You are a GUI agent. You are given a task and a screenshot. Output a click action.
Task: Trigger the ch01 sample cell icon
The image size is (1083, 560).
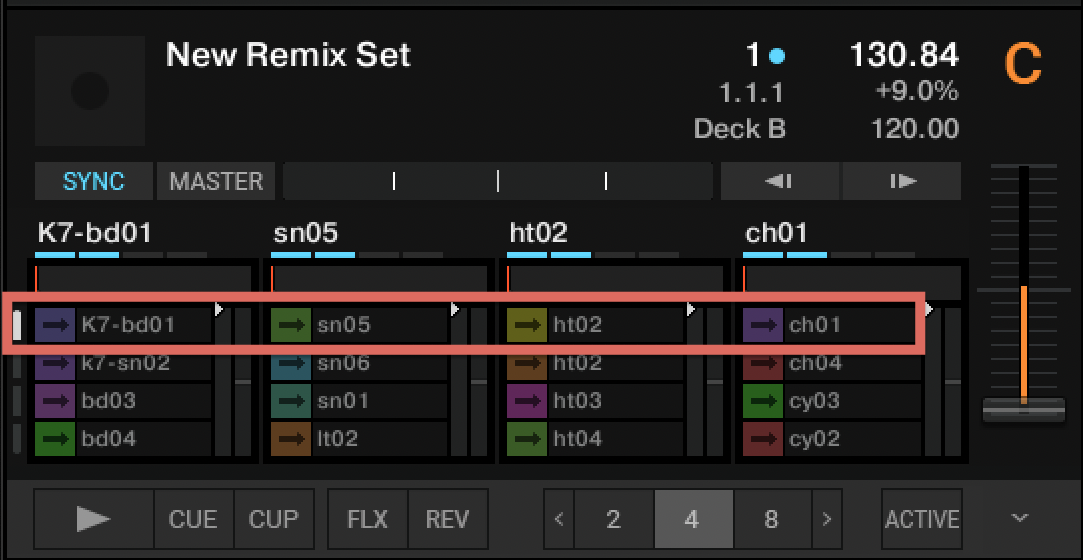click(x=763, y=325)
